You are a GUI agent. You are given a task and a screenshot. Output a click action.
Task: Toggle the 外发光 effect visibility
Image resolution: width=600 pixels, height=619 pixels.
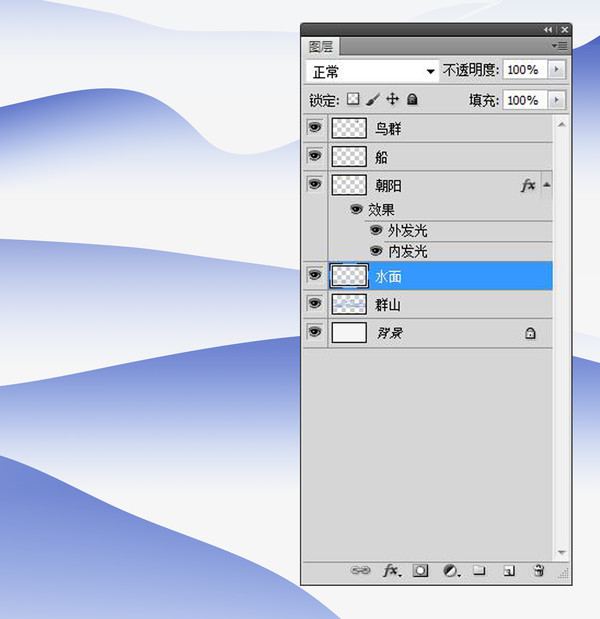click(376, 230)
